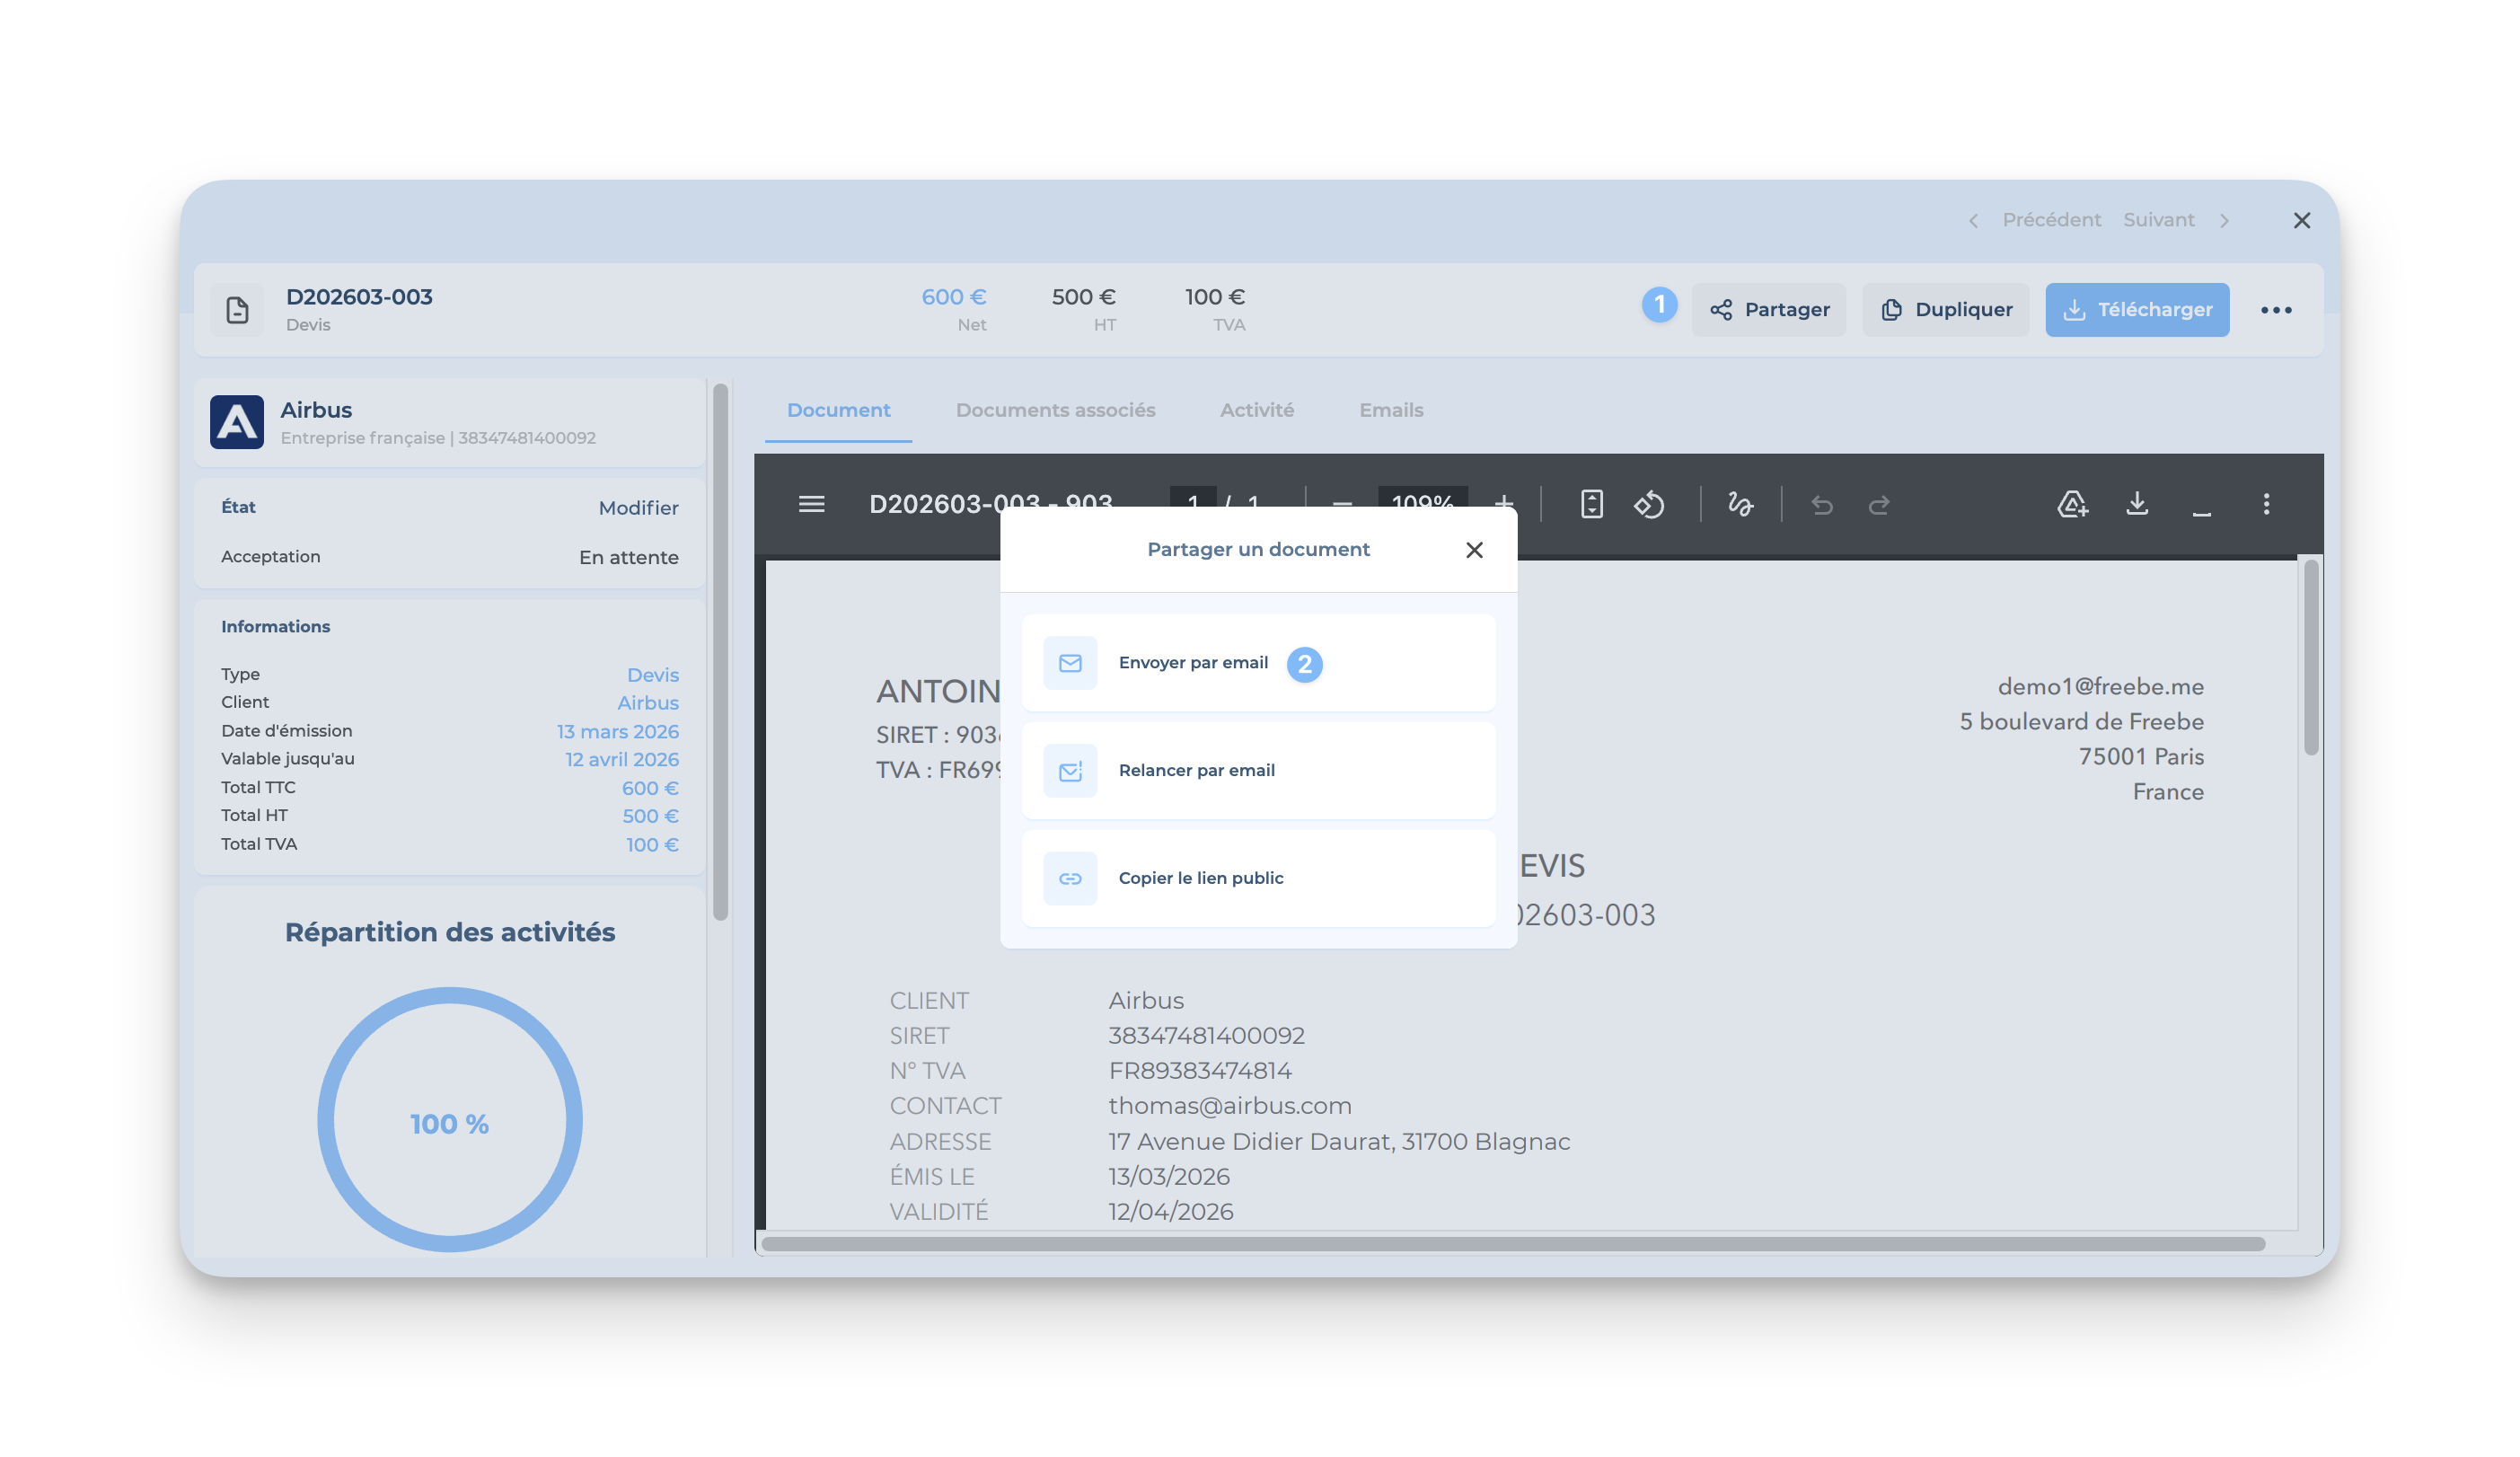This screenshot has height=1457, width=2520.
Task: Close the Partager un document dialog
Action: tap(1473, 550)
